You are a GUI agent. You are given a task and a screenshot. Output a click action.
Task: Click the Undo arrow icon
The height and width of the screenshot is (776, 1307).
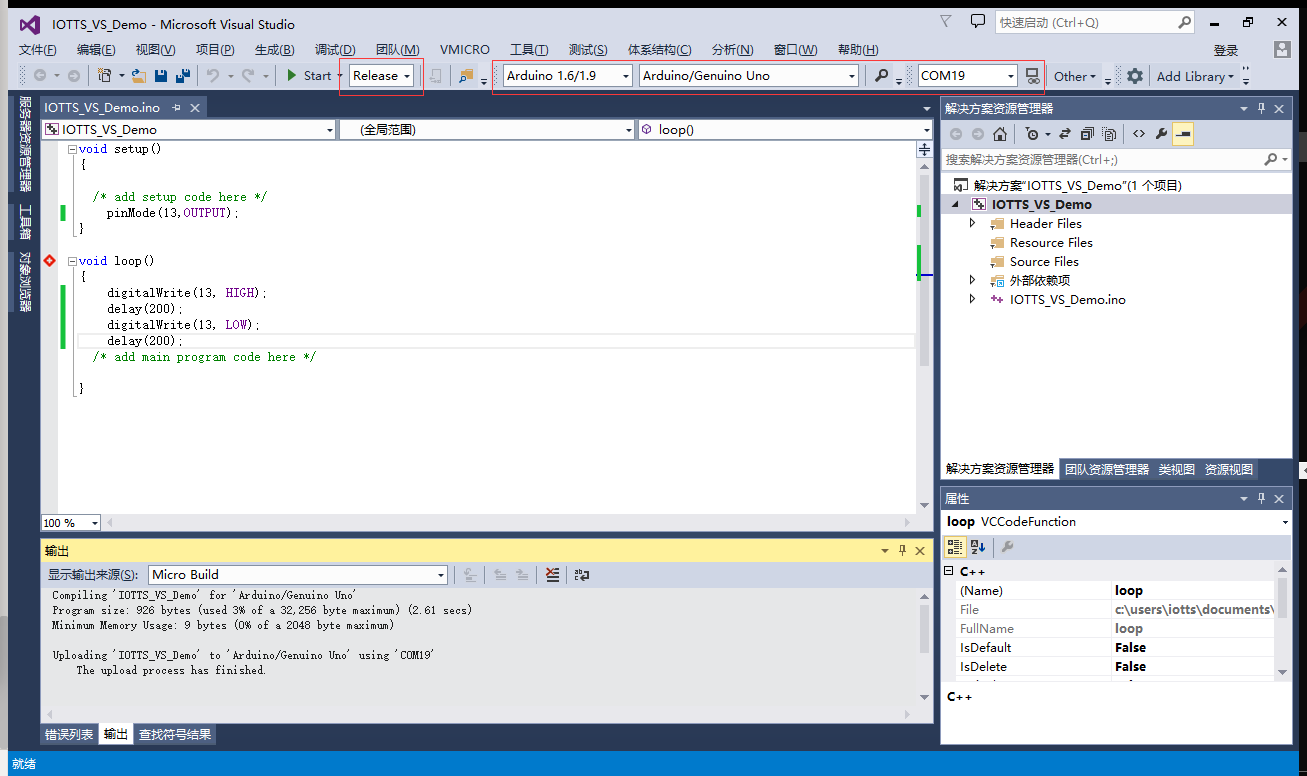coord(212,75)
